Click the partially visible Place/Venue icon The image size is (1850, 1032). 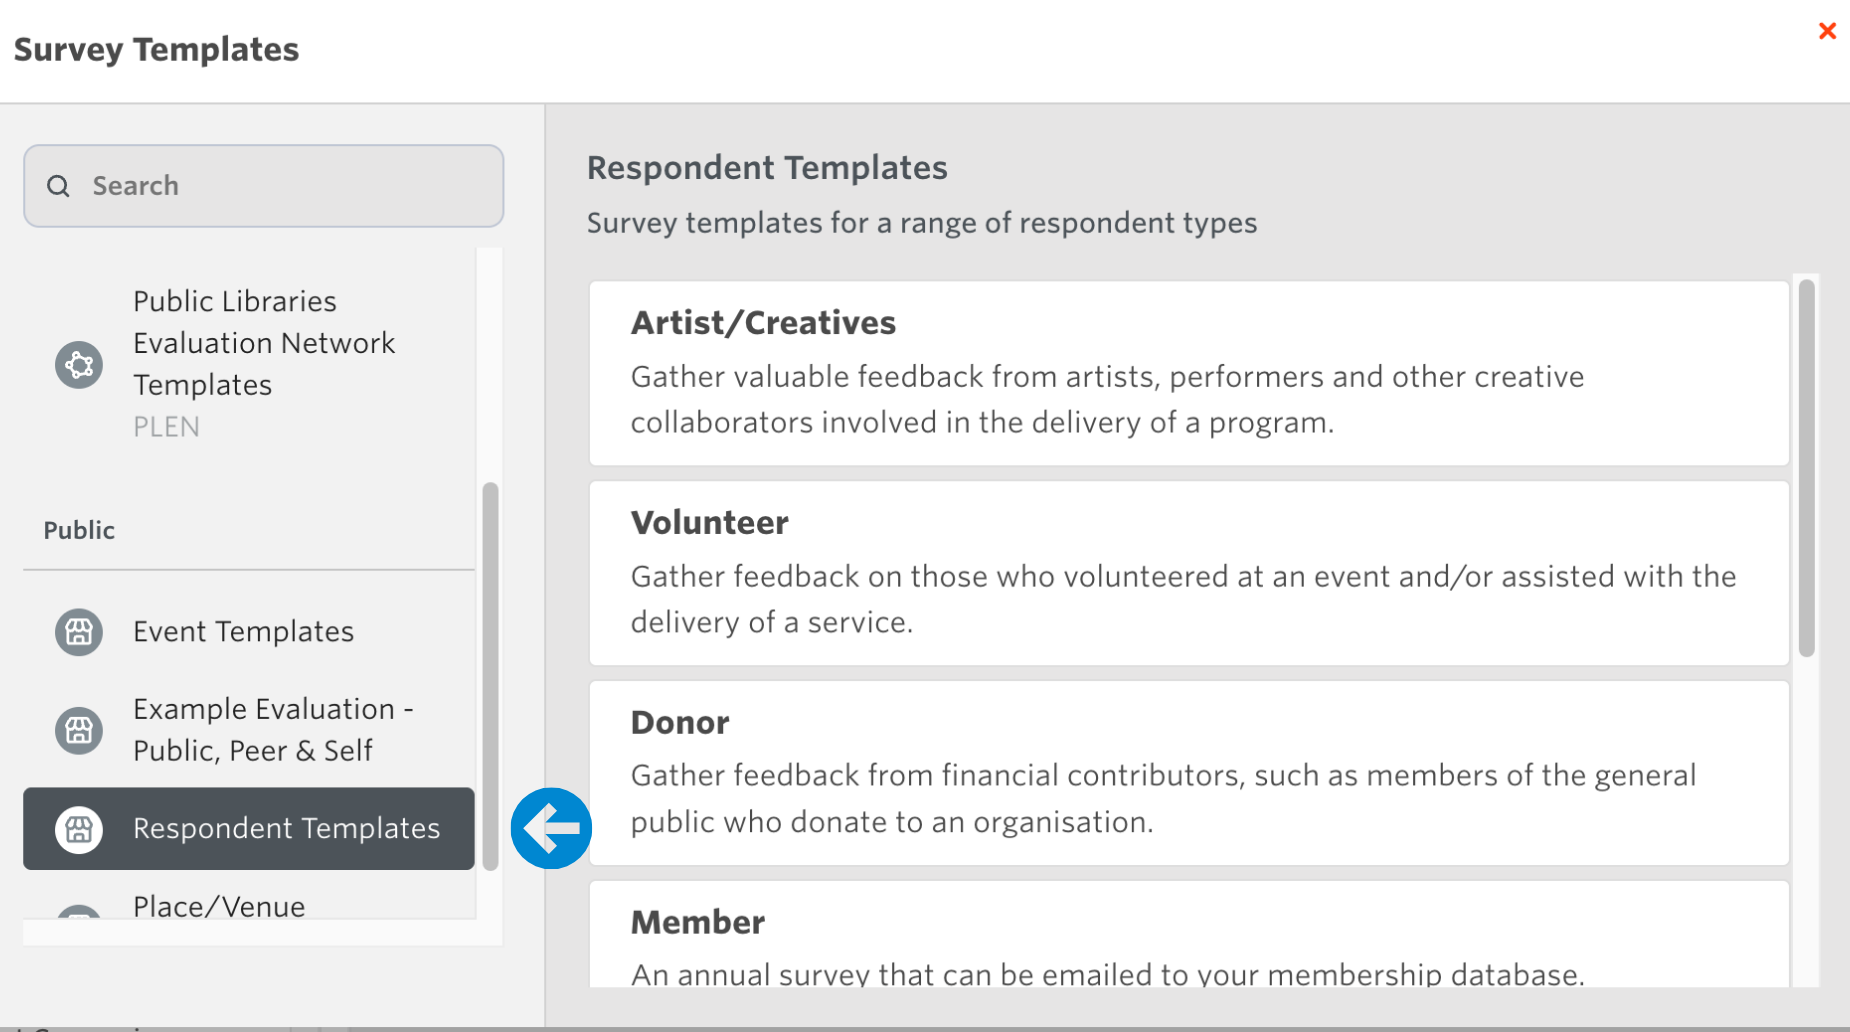[79, 911]
